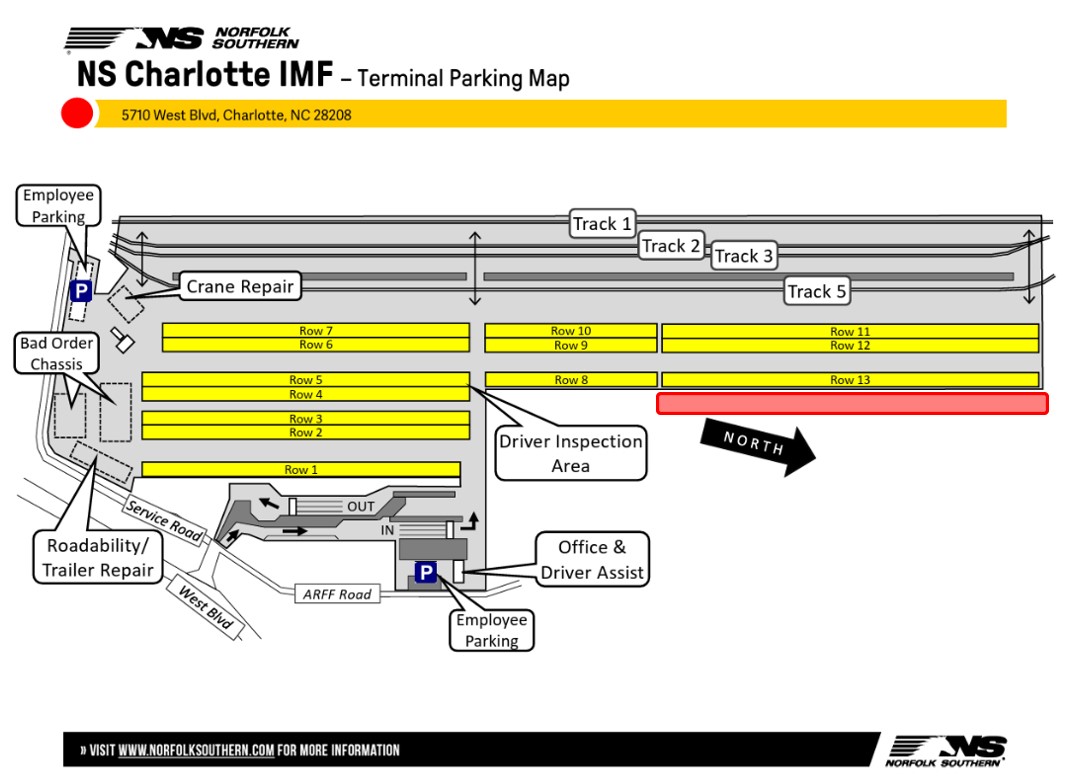The image size is (1073, 781).
Task: Click the Bad Order Chassis callout
Action: 57,354
